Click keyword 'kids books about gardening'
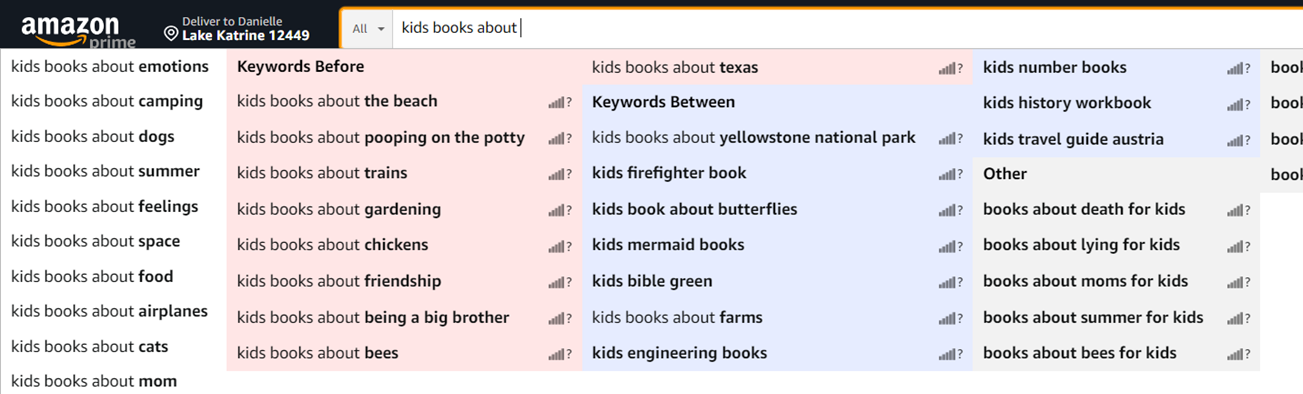 point(339,209)
